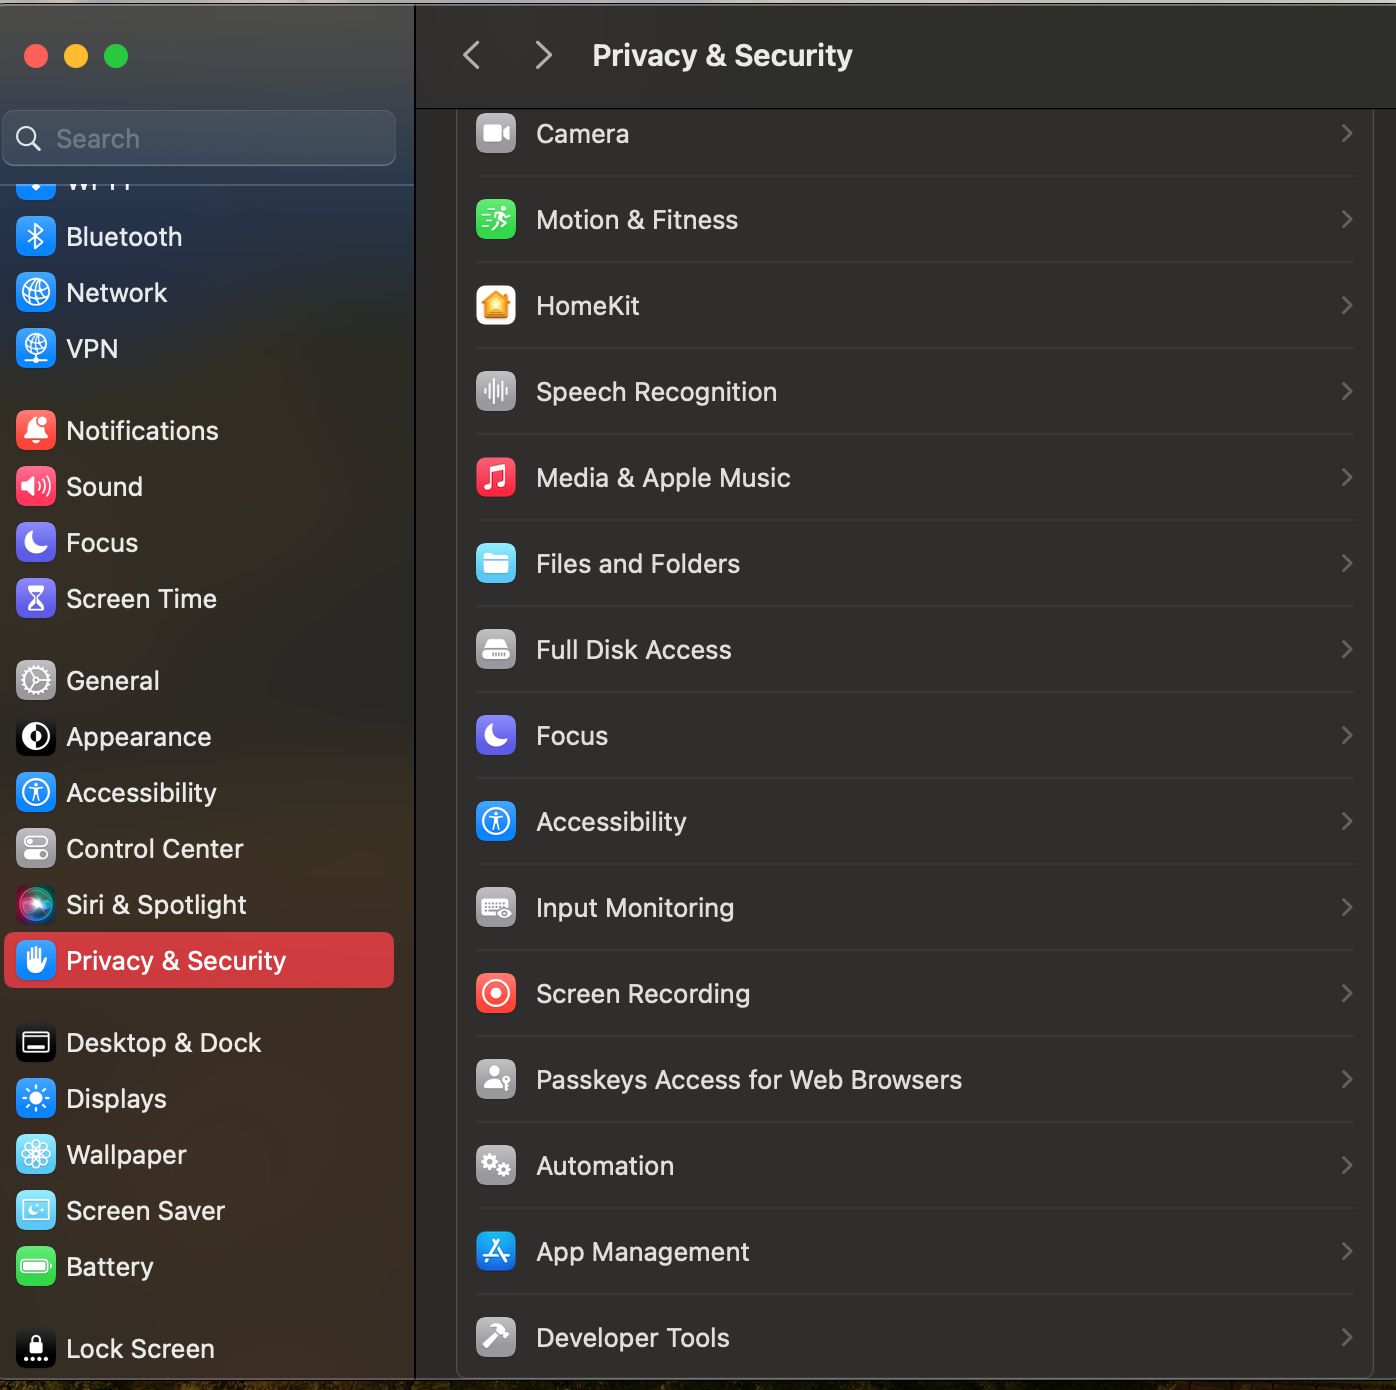The image size is (1396, 1390).
Task: Click the Files and Folders icon
Action: tap(496, 564)
